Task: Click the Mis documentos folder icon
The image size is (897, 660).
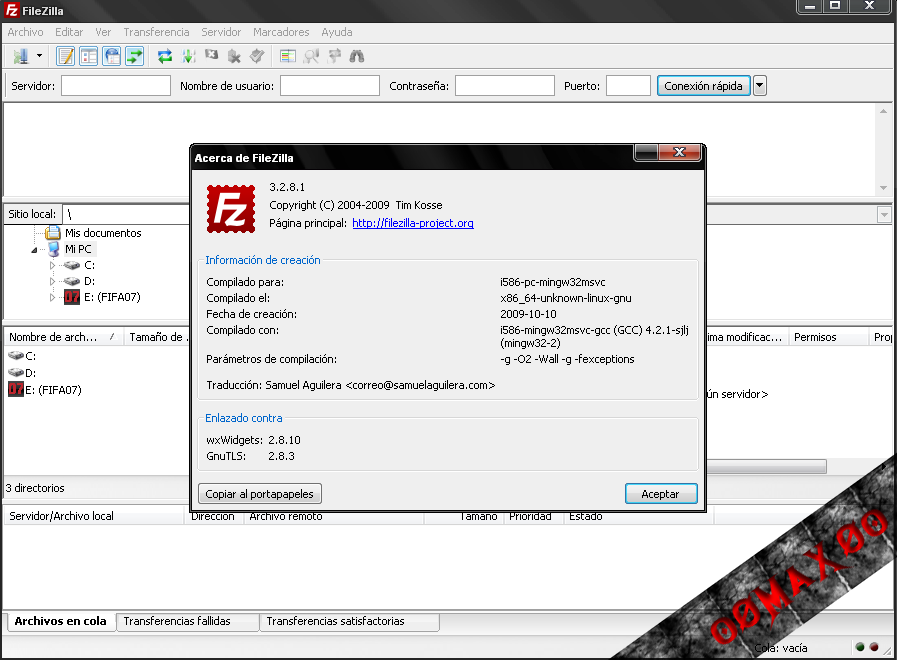Action: click(x=53, y=233)
